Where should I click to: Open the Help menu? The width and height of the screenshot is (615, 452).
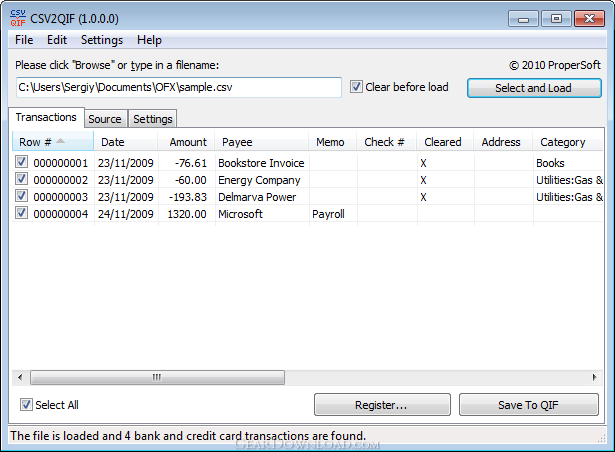[x=149, y=40]
